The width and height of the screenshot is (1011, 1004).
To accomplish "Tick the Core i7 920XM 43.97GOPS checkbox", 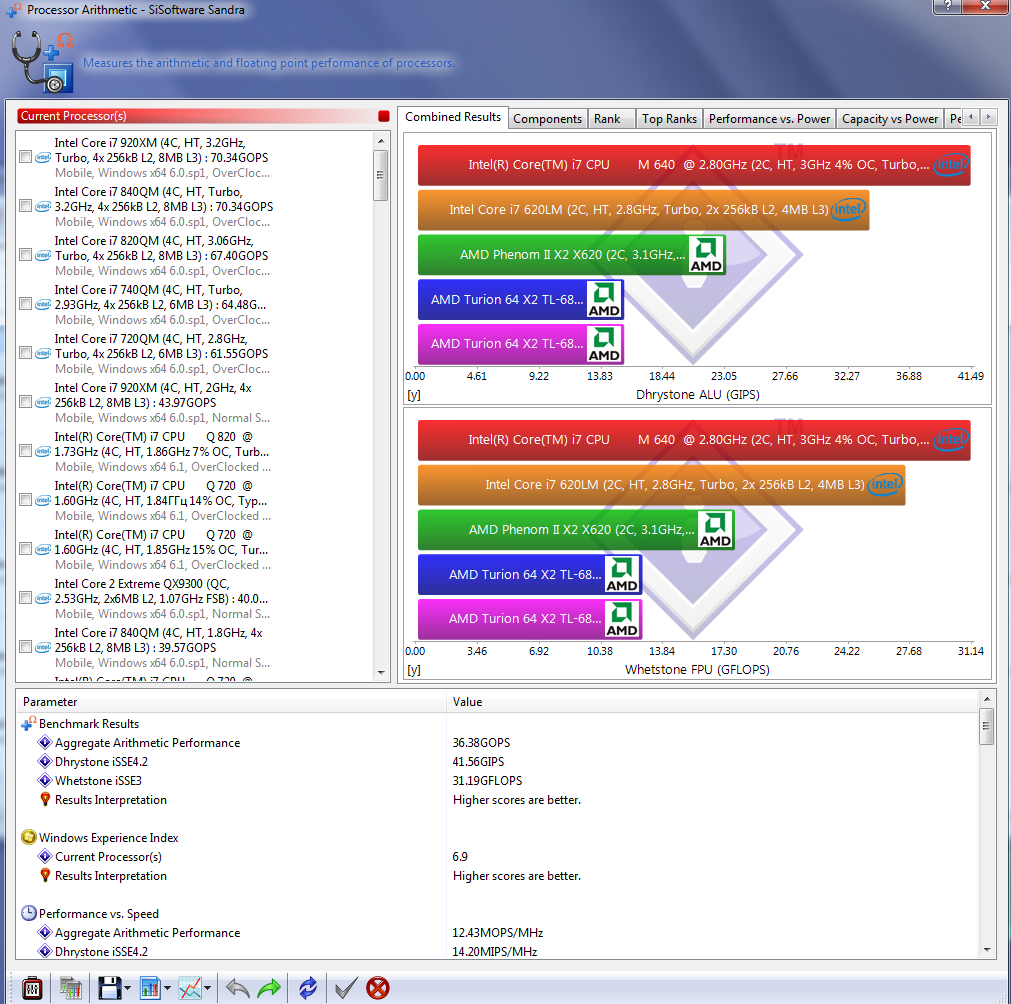I will [x=25, y=402].
